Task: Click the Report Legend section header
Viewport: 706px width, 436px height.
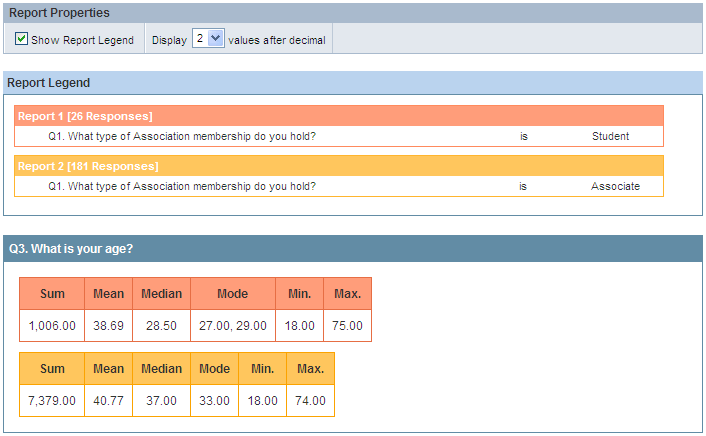Action: [353, 83]
